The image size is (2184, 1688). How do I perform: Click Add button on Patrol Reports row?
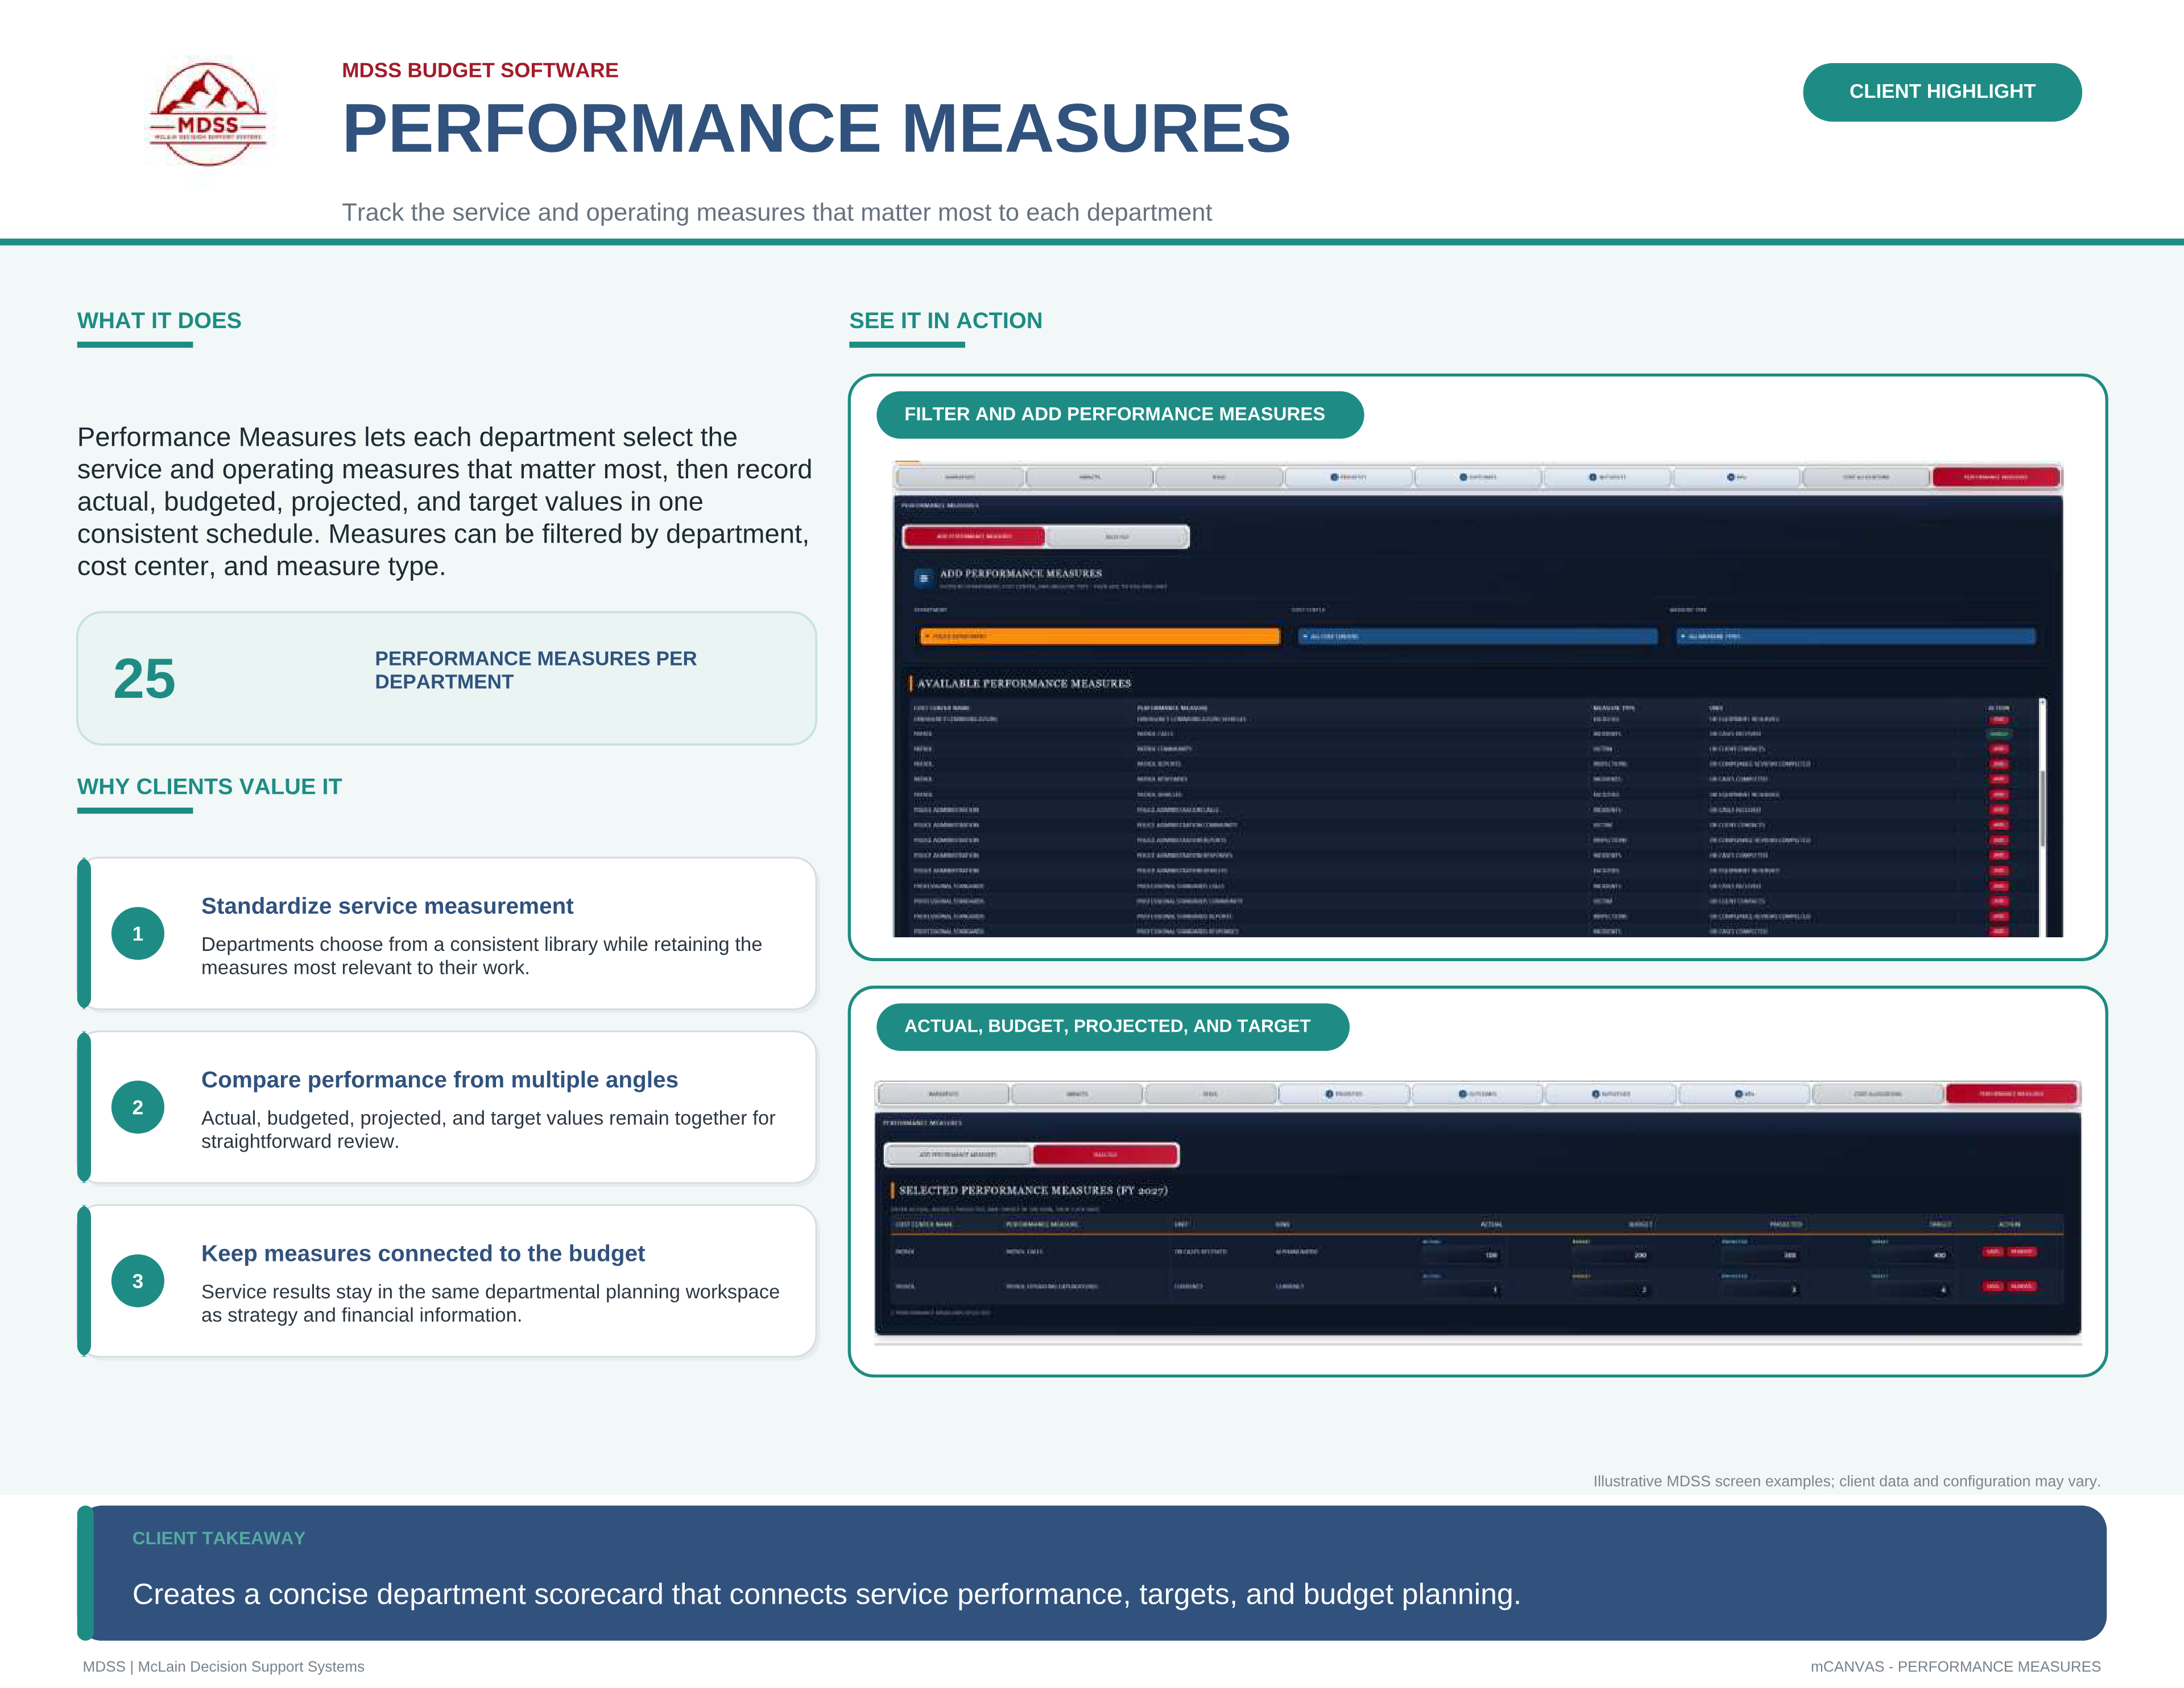1999,764
